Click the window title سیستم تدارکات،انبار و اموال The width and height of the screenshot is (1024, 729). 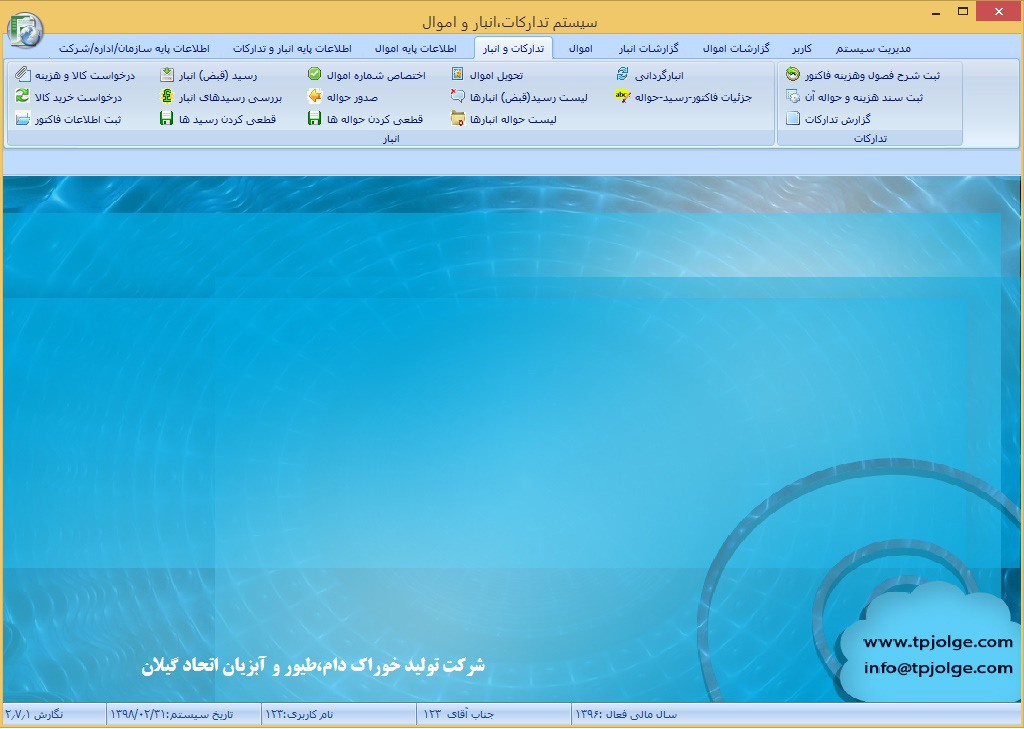pyautogui.click(x=509, y=22)
